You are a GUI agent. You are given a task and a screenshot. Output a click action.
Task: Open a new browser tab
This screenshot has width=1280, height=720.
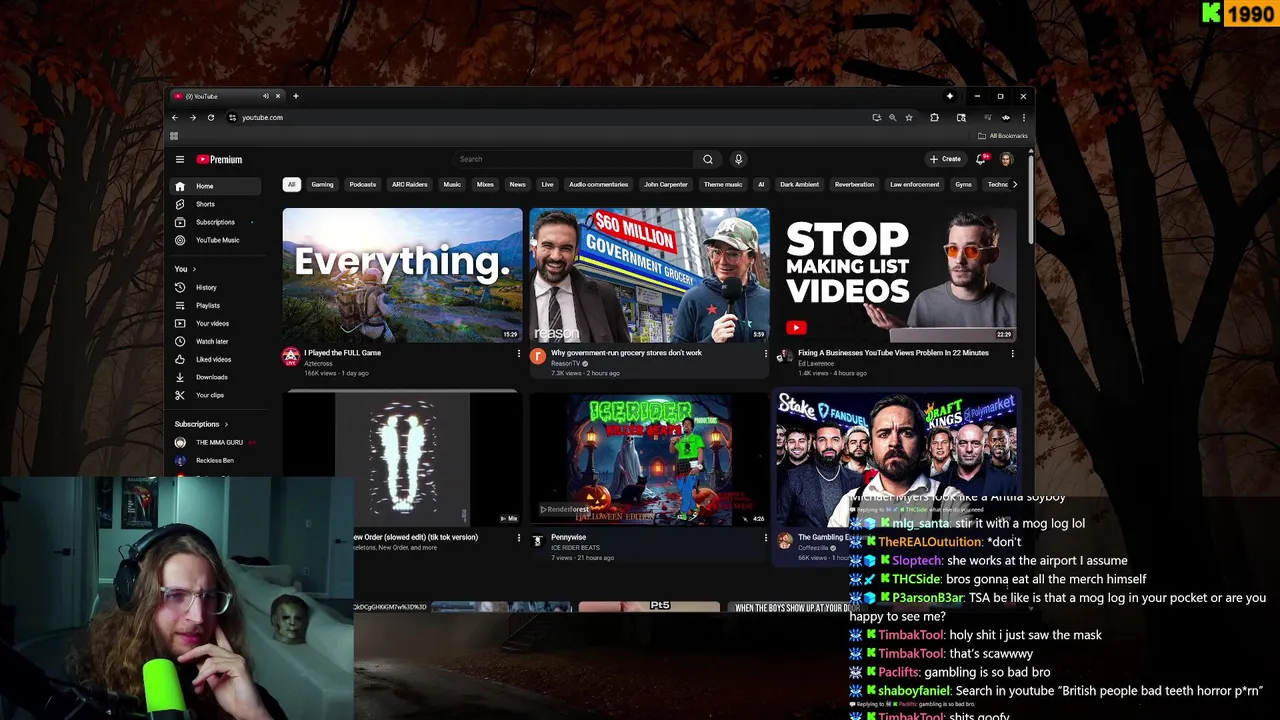[295, 96]
